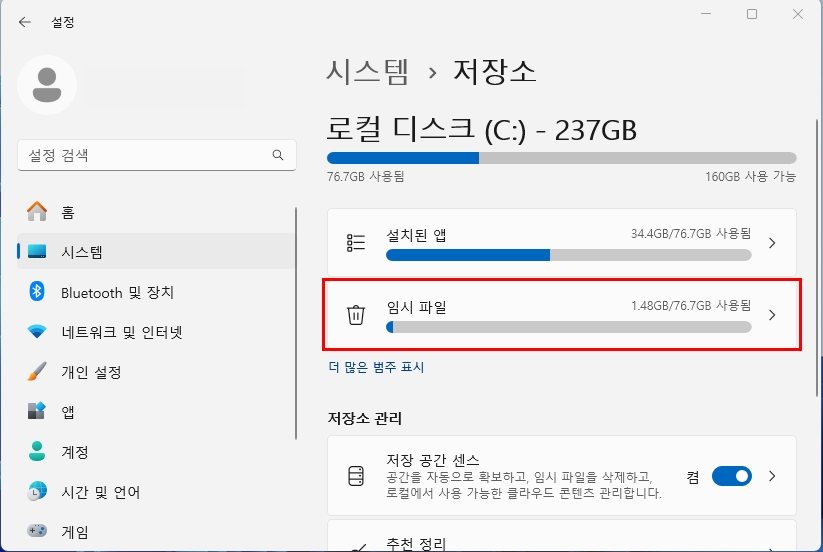Screen dimensions: 823x552
Task: Click the 게임 controller icon
Action: click(x=37, y=531)
